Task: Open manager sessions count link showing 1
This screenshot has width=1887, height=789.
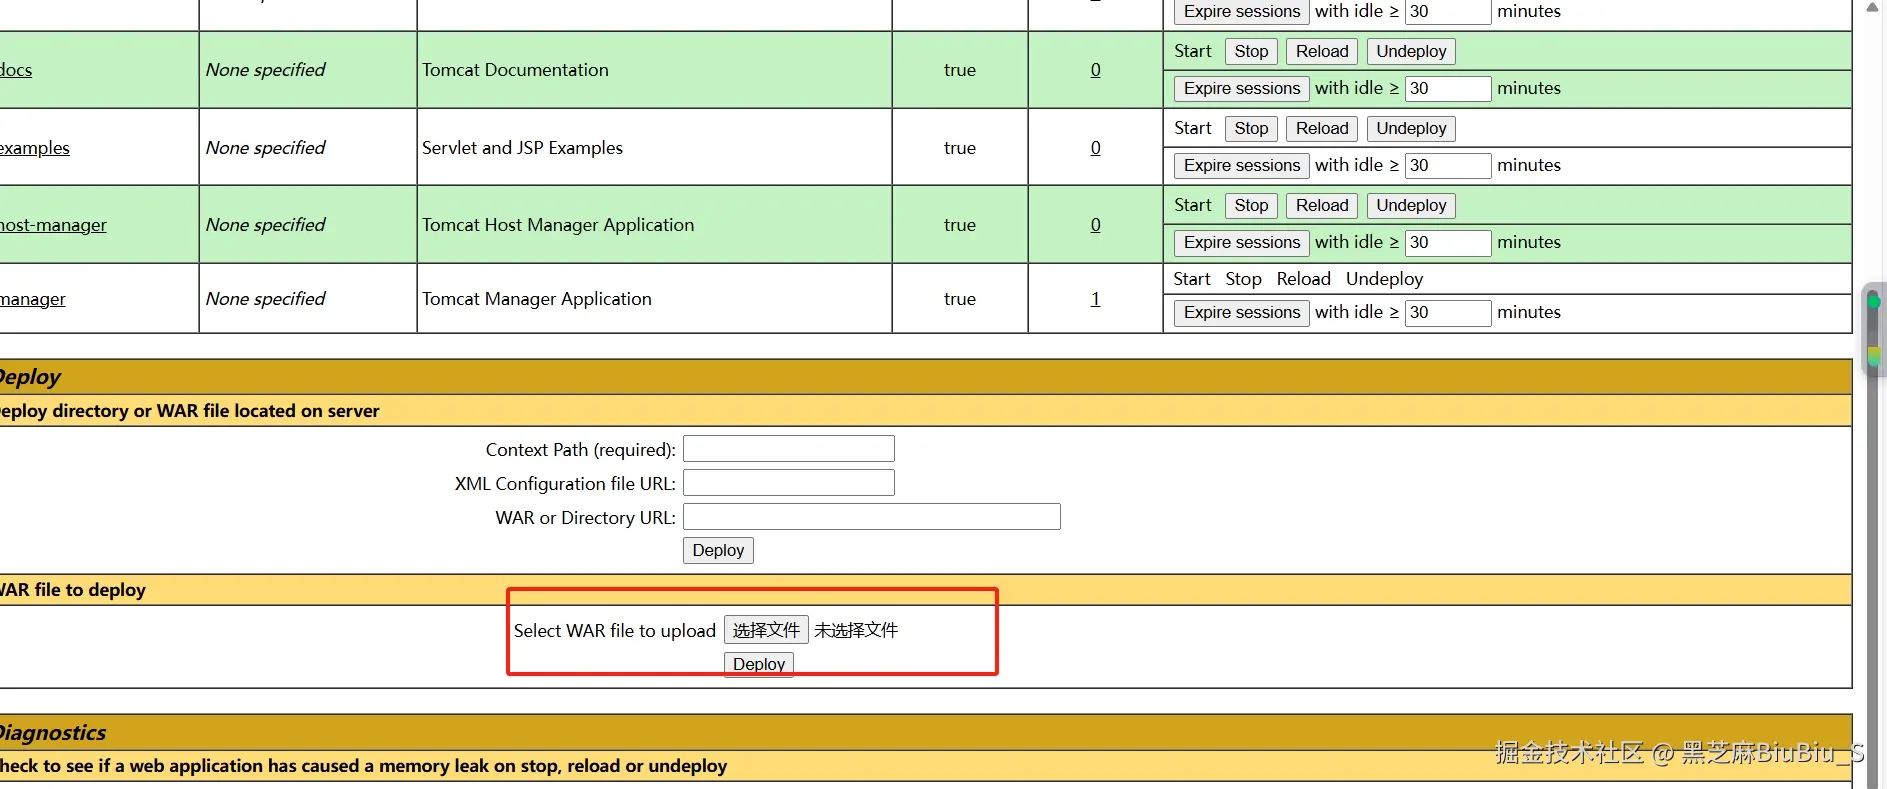Action: [x=1095, y=299]
